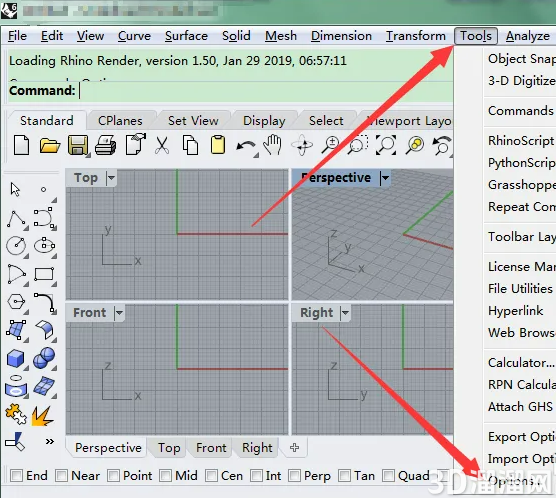556x498 pixels.
Task: Click the Print icon
Action: click(105, 145)
